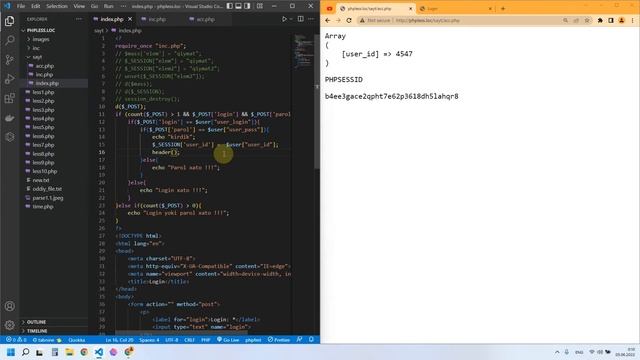Open a new Chrome tab
640x360 pixels.
pyautogui.click(x=503, y=9)
